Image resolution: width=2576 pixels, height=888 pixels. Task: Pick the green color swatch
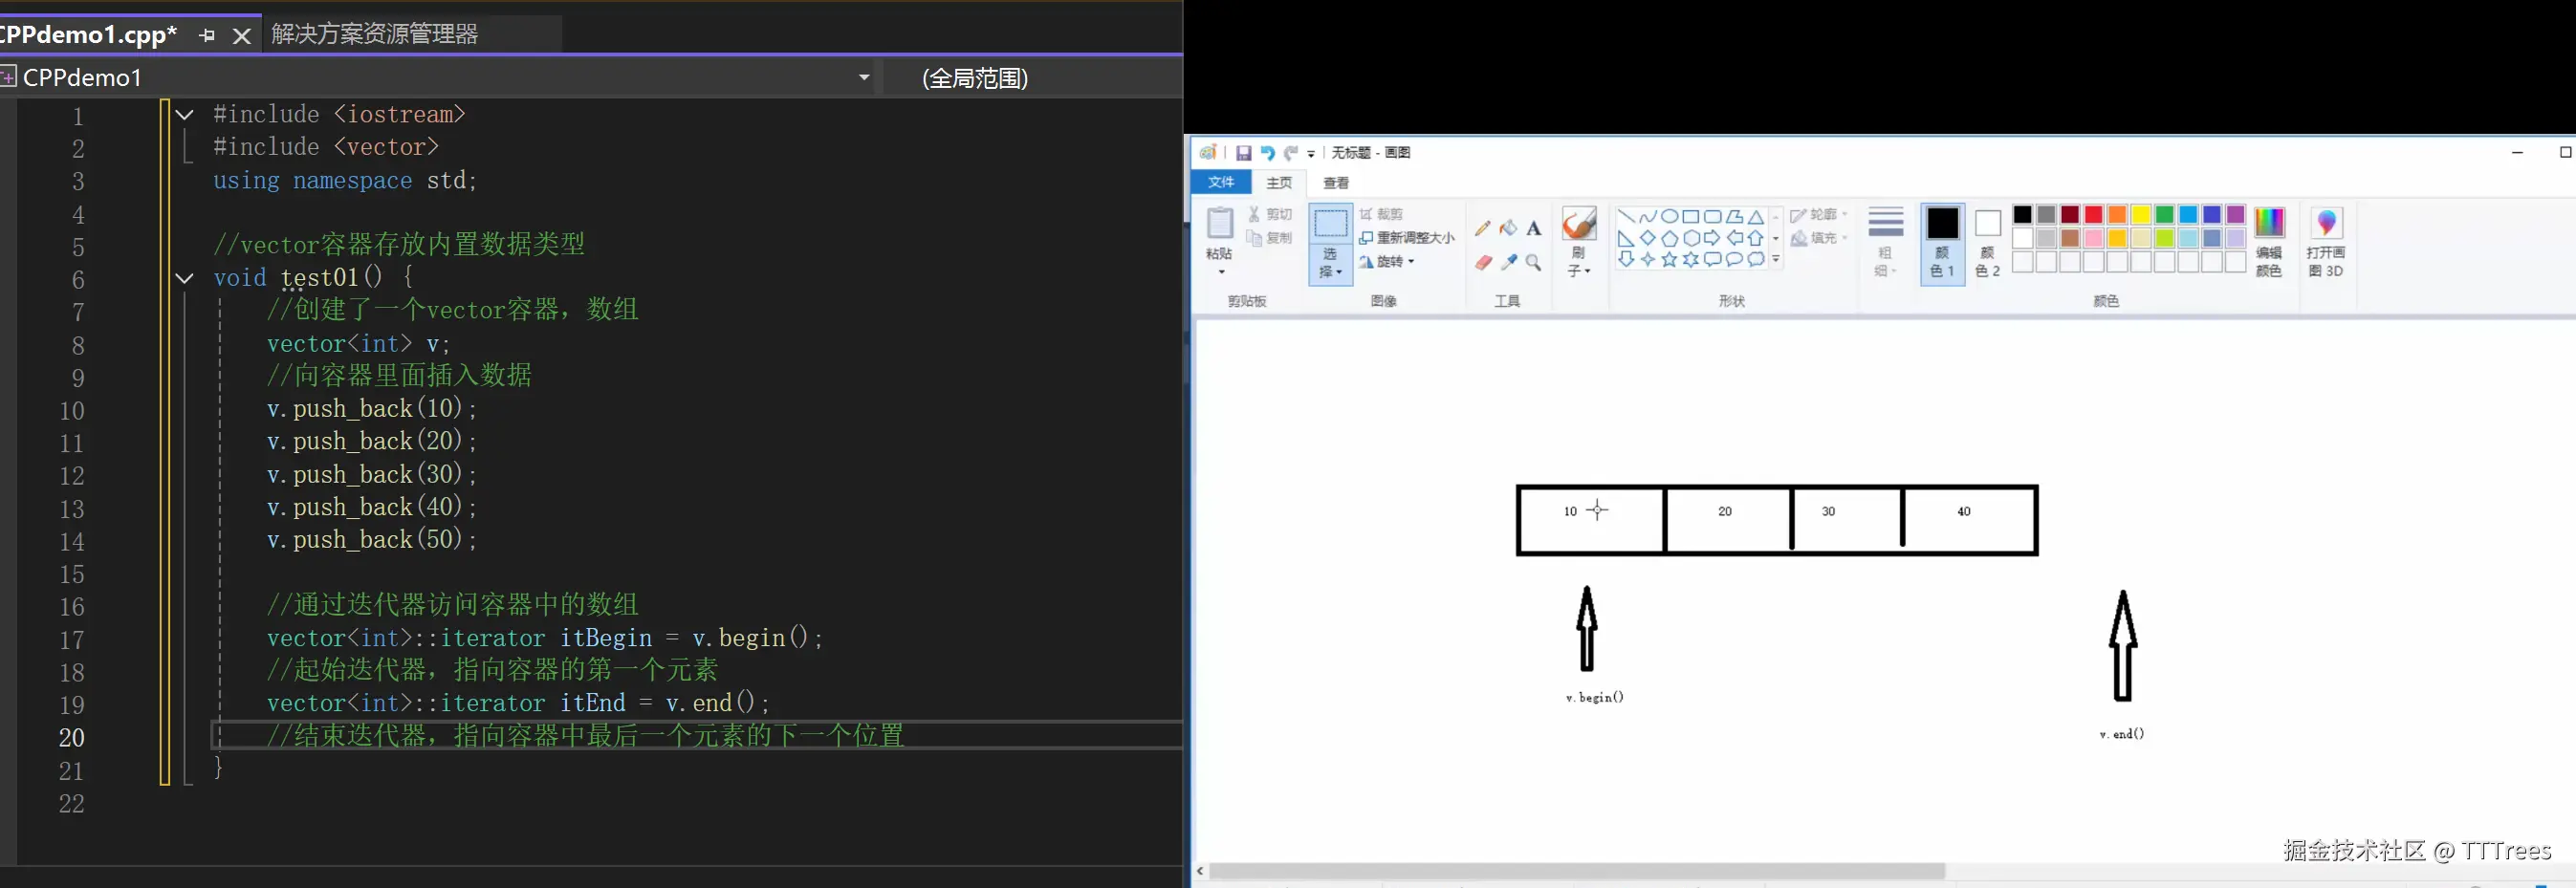click(x=2164, y=215)
